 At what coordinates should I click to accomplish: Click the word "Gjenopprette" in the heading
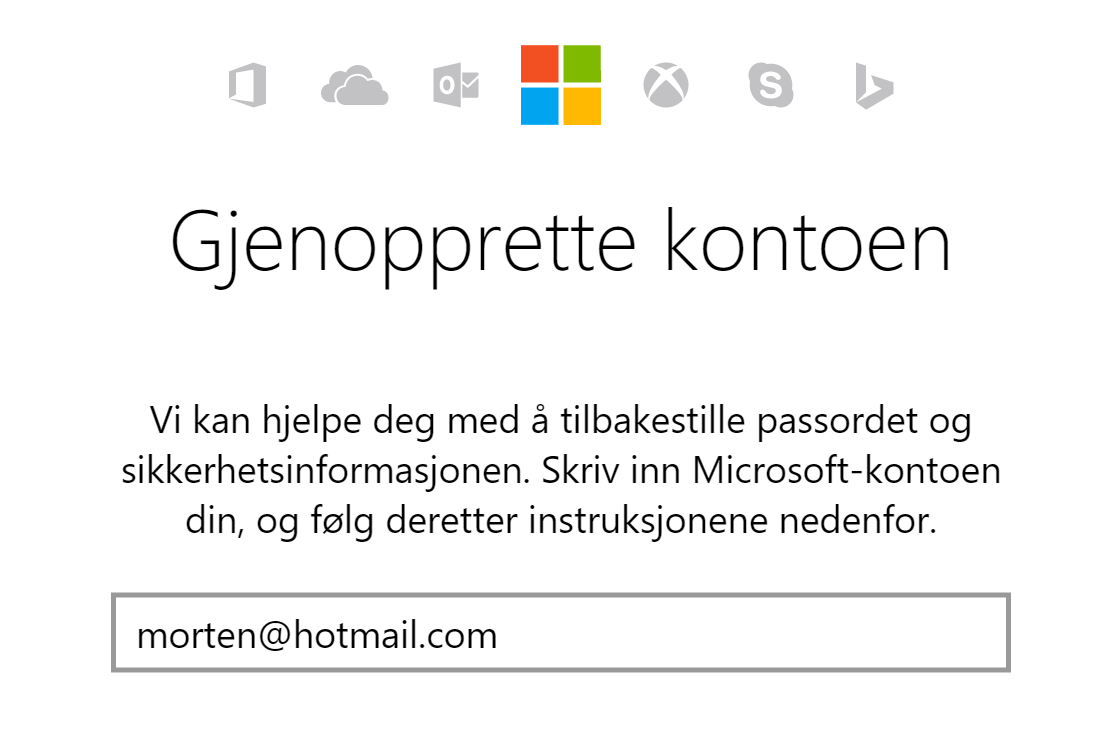click(x=402, y=246)
